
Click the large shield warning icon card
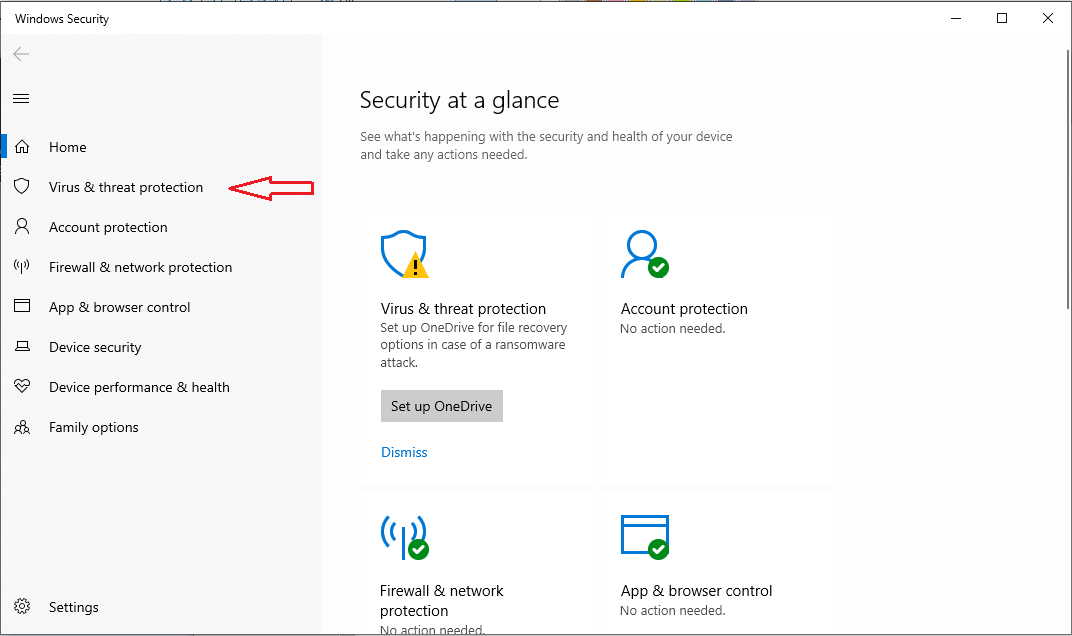405,254
